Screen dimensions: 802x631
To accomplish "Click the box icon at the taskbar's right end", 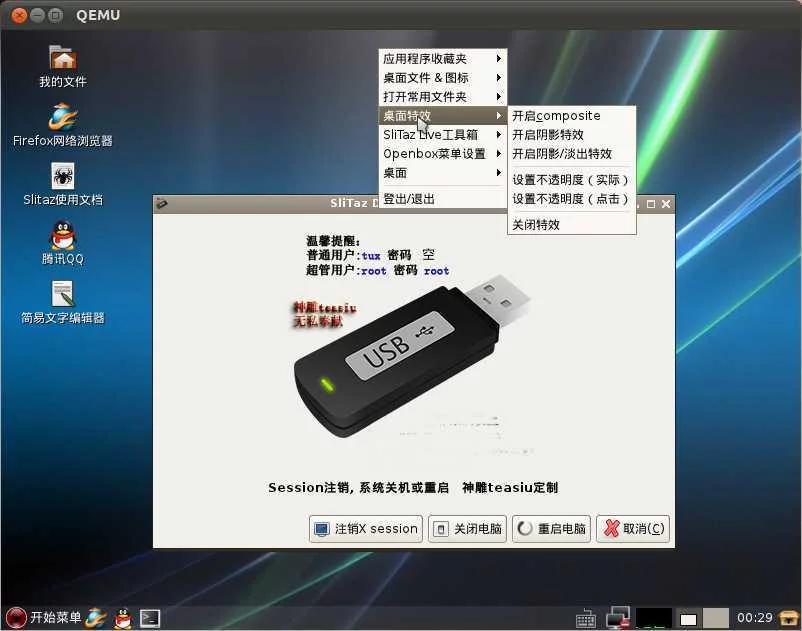I will coord(788,618).
